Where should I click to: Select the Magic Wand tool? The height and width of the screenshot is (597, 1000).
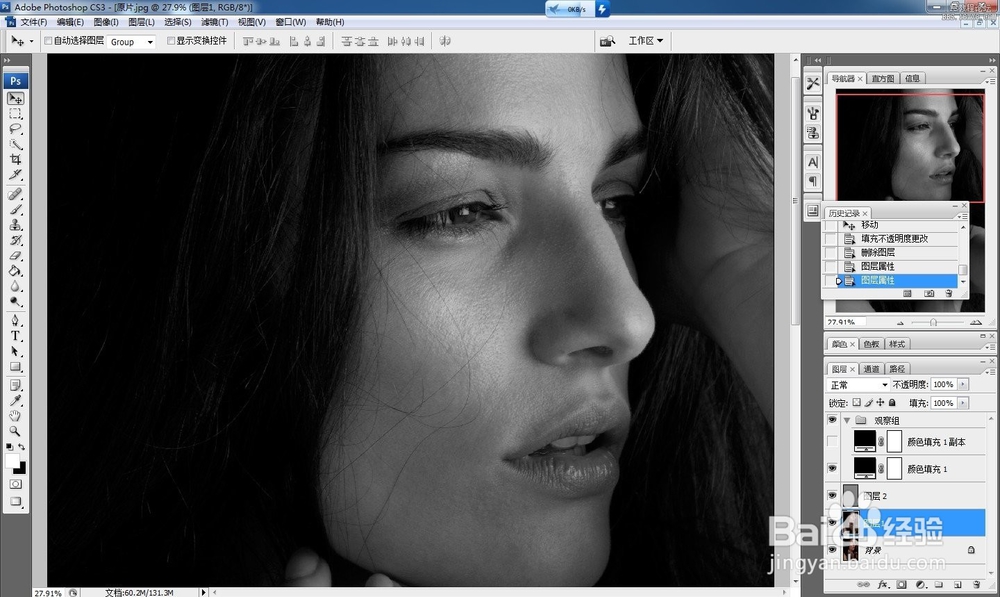click(15, 144)
